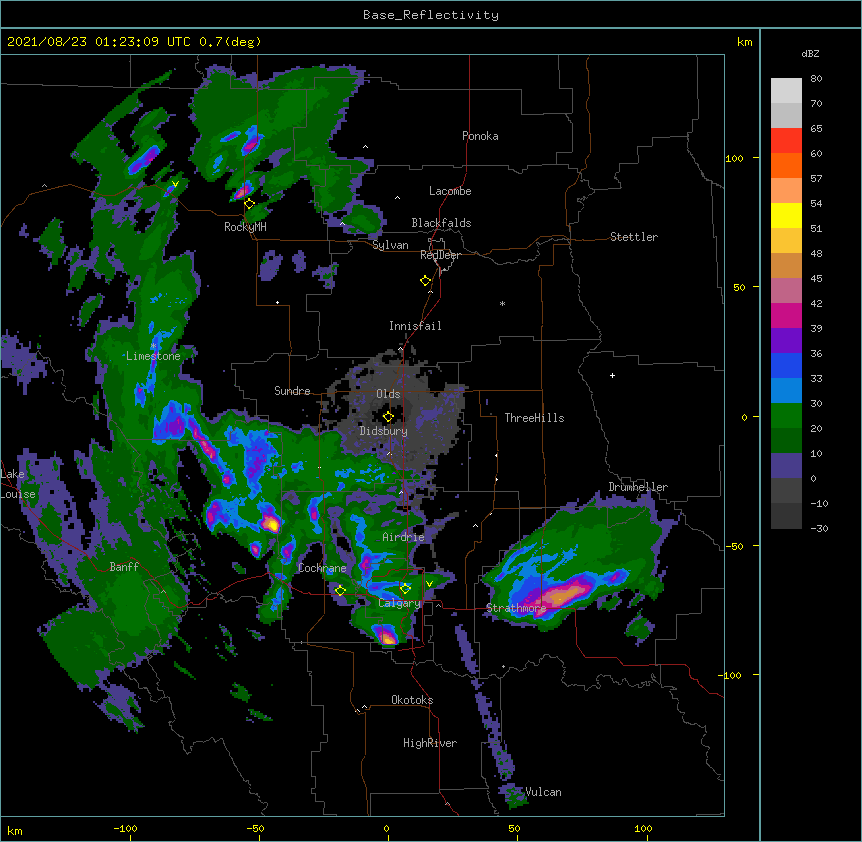Click the yellow marker near RockyMH

[x=249, y=204]
